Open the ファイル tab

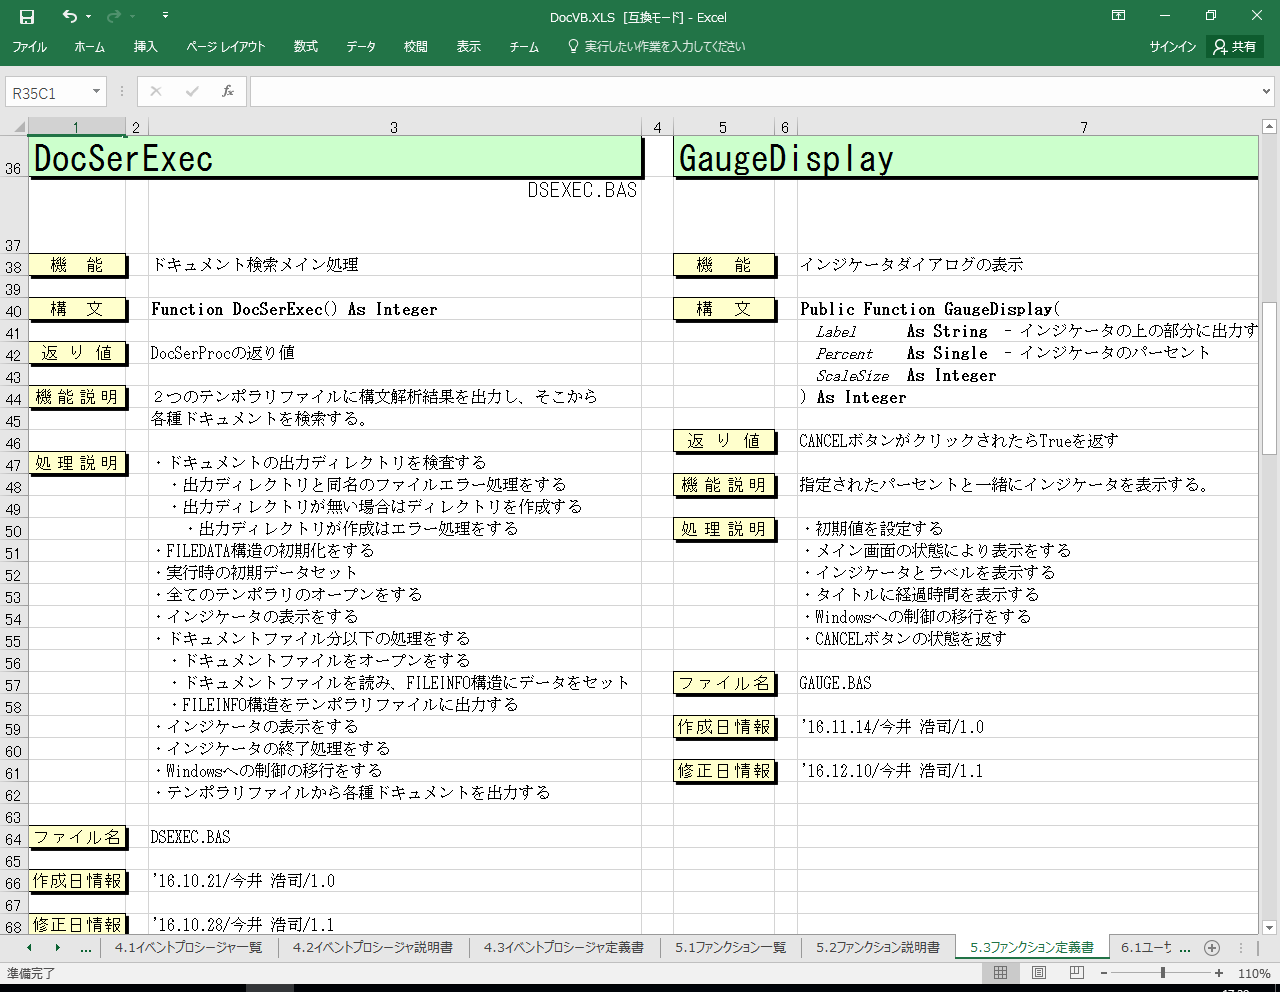tap(30, 47)
